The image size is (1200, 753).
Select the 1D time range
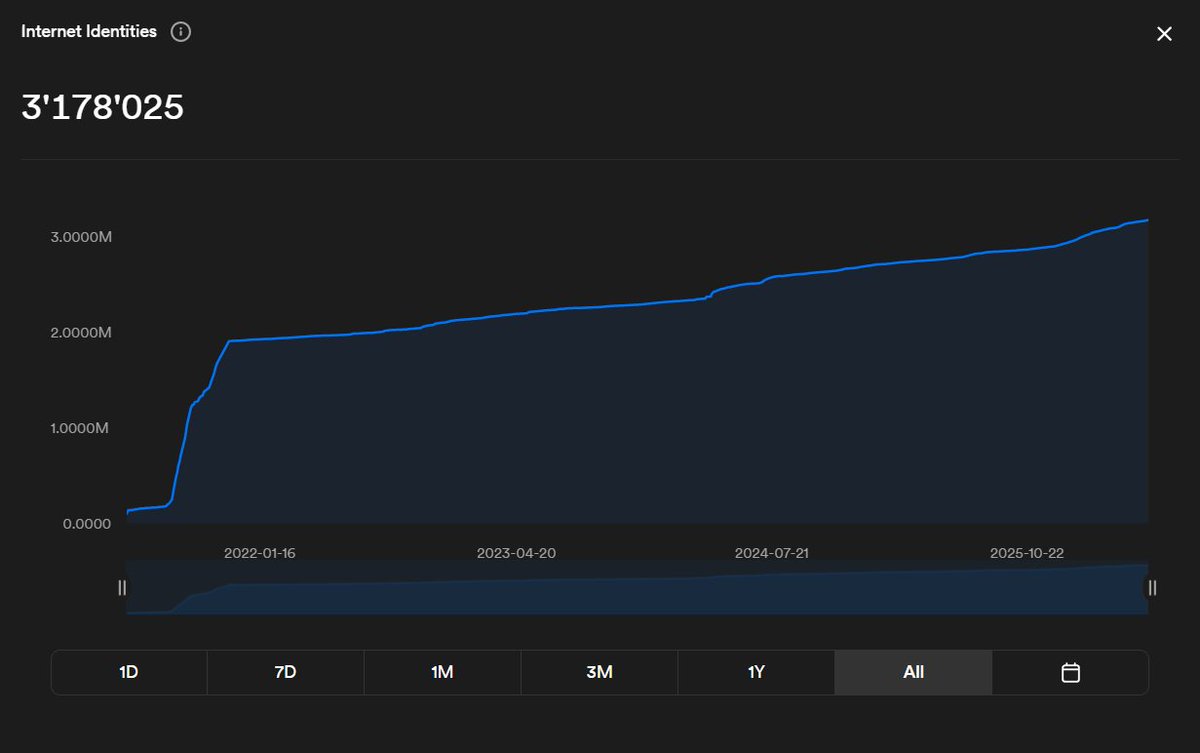point(129,672)
